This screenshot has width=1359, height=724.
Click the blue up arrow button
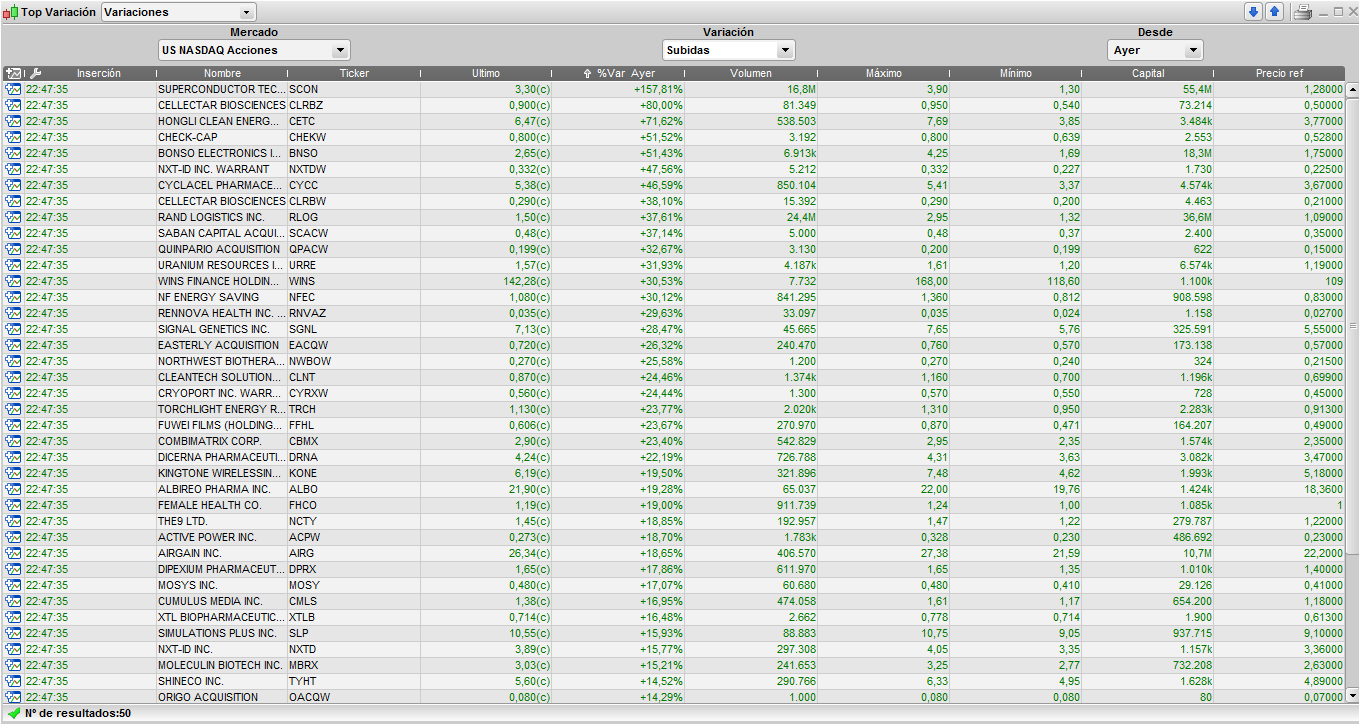tap(1274, 12)
